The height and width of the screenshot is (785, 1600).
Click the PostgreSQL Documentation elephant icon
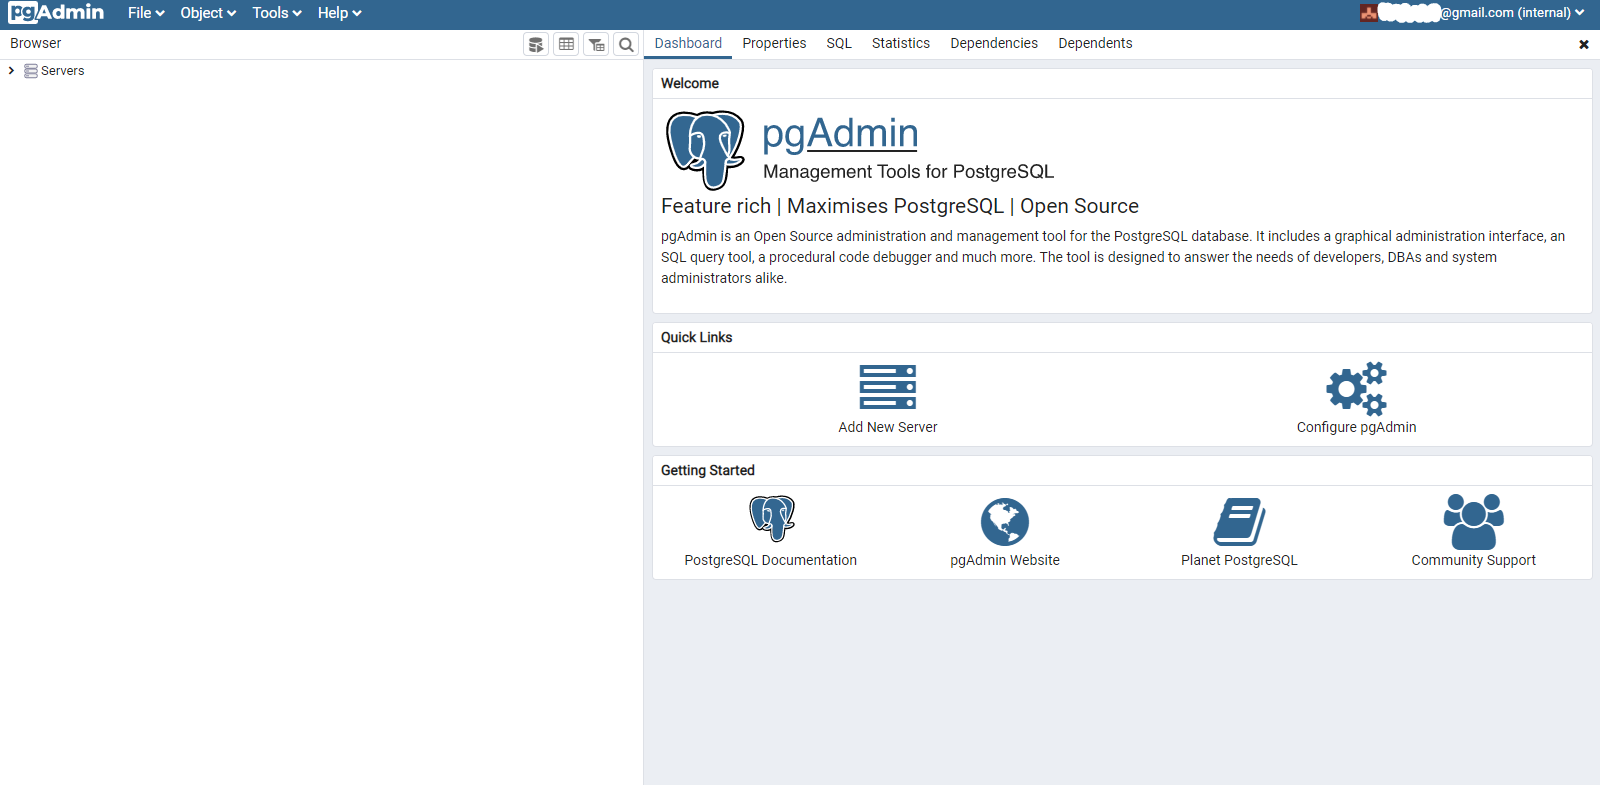point(772,518)
